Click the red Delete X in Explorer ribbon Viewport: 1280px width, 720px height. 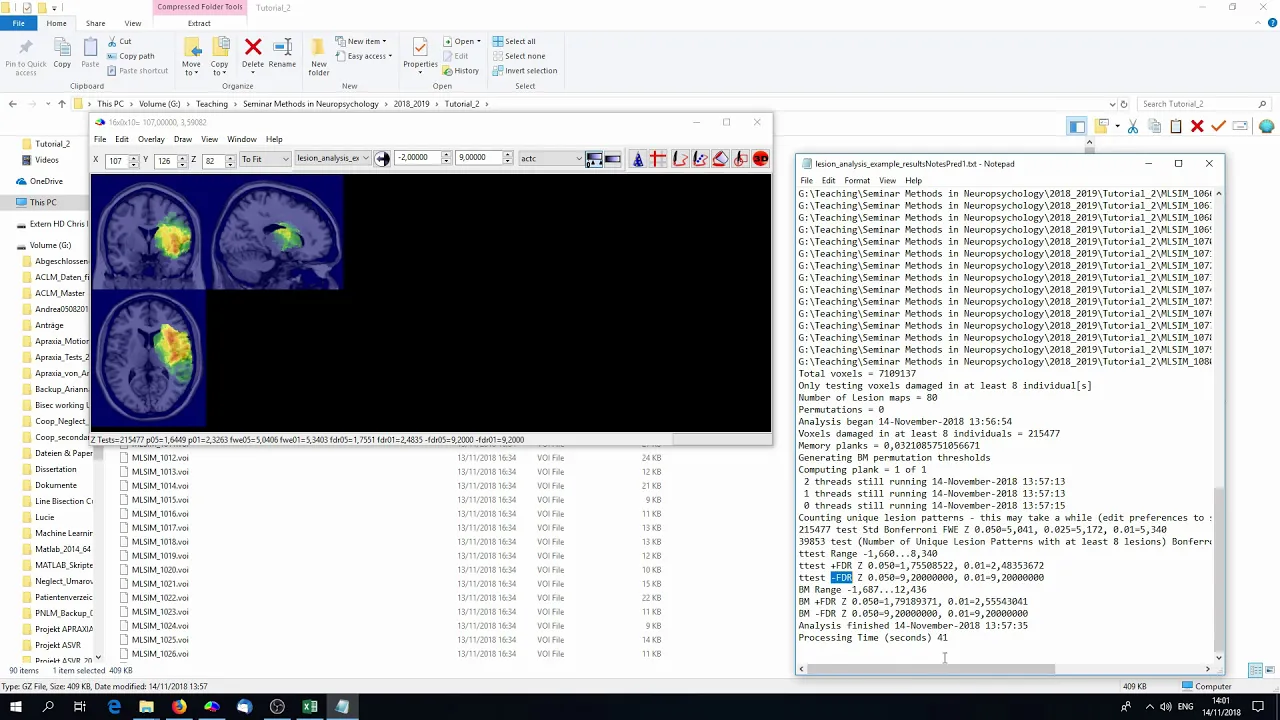(253, 53)
